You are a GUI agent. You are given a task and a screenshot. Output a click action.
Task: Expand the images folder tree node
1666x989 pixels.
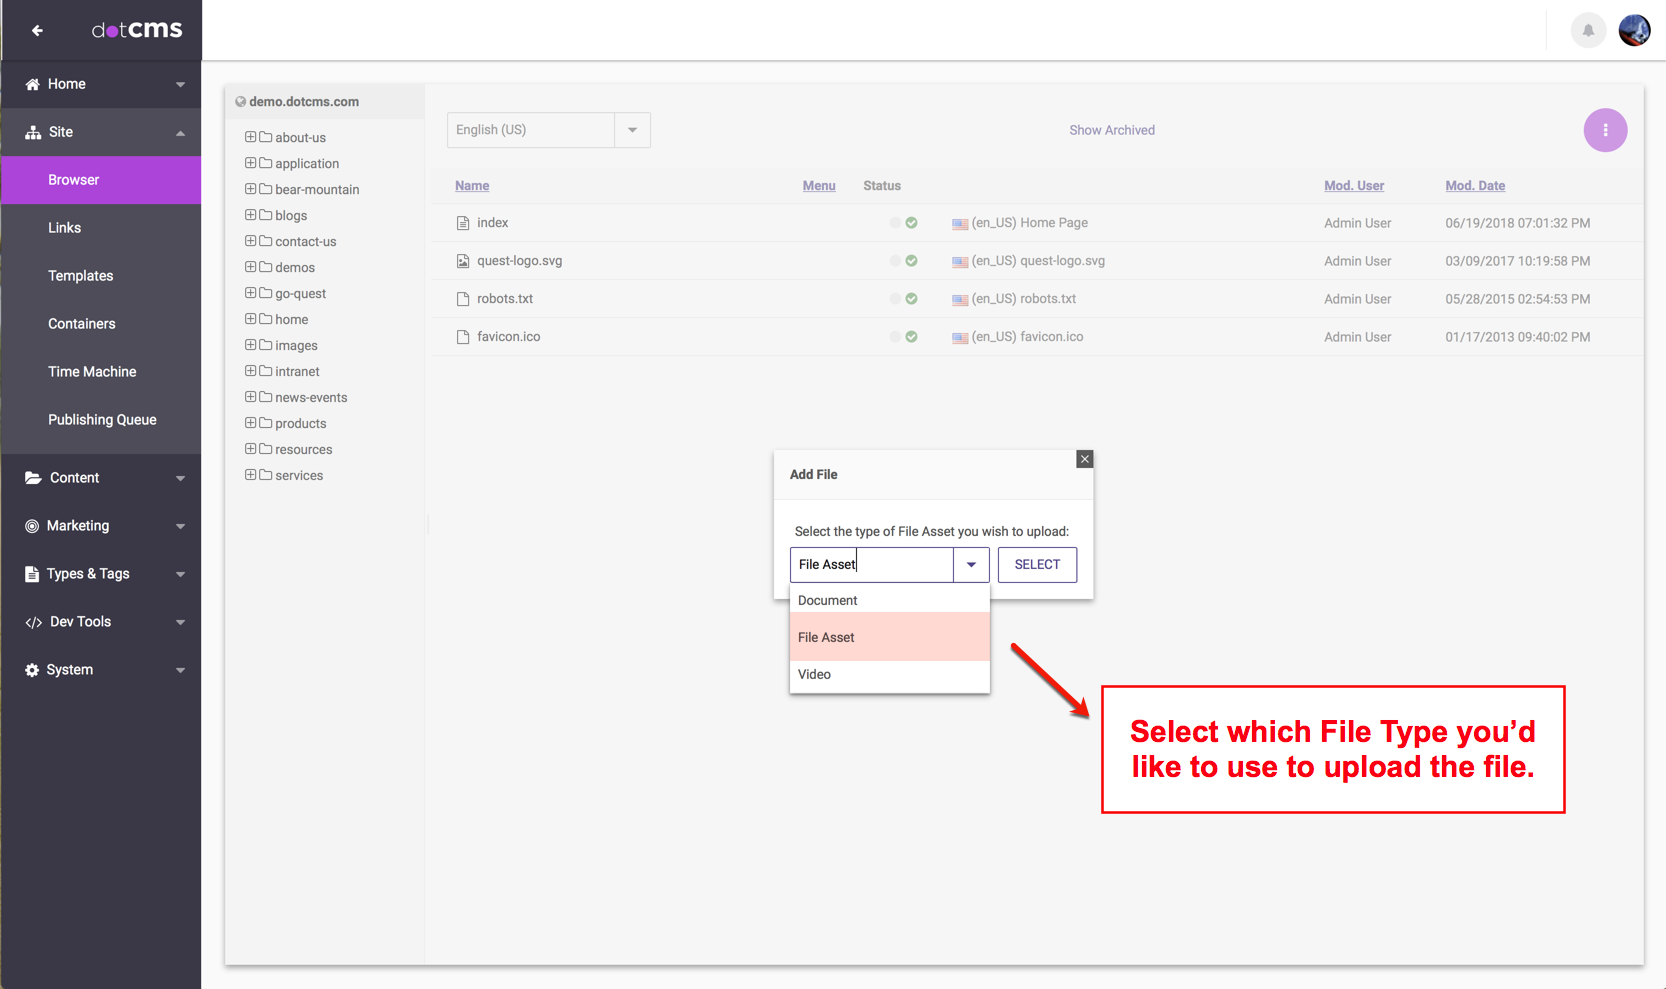click(251, 345)
